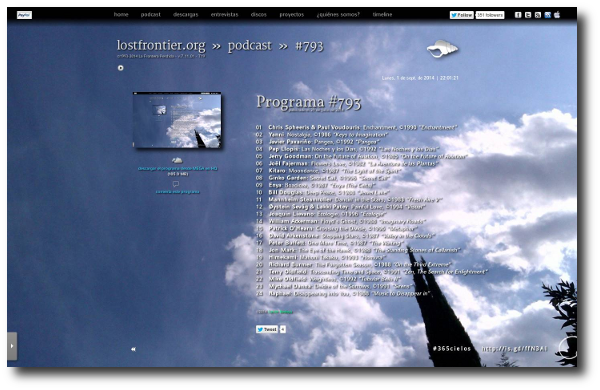The height and width of the screenshot is (390, 600).
Task: Select track 17 Peter Buffett
Action: 330,243
